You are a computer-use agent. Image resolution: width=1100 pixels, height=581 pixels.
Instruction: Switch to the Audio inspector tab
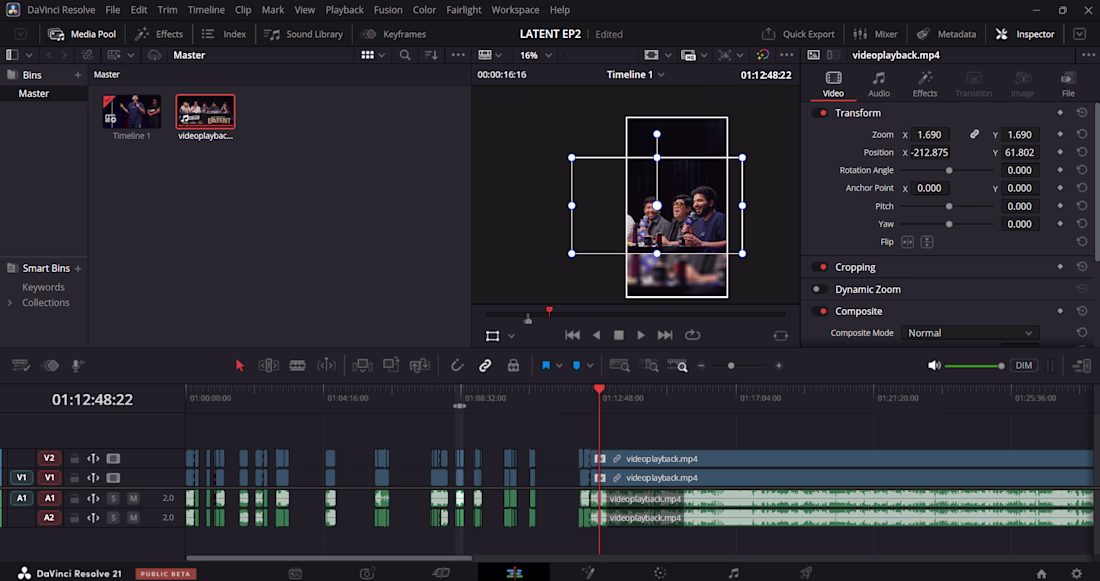(878, 84)
